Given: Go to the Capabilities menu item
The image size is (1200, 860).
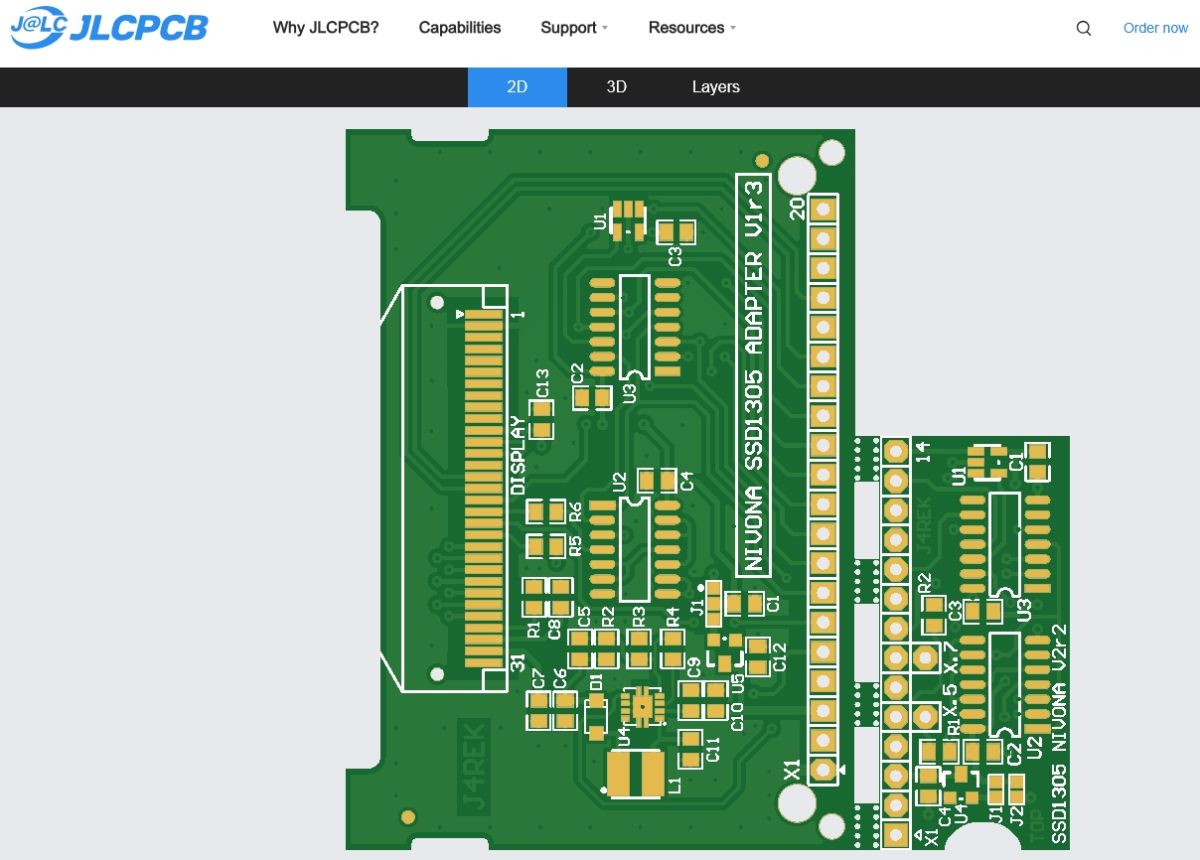Looking at the screenshot, I should click(x=460, y=28).
